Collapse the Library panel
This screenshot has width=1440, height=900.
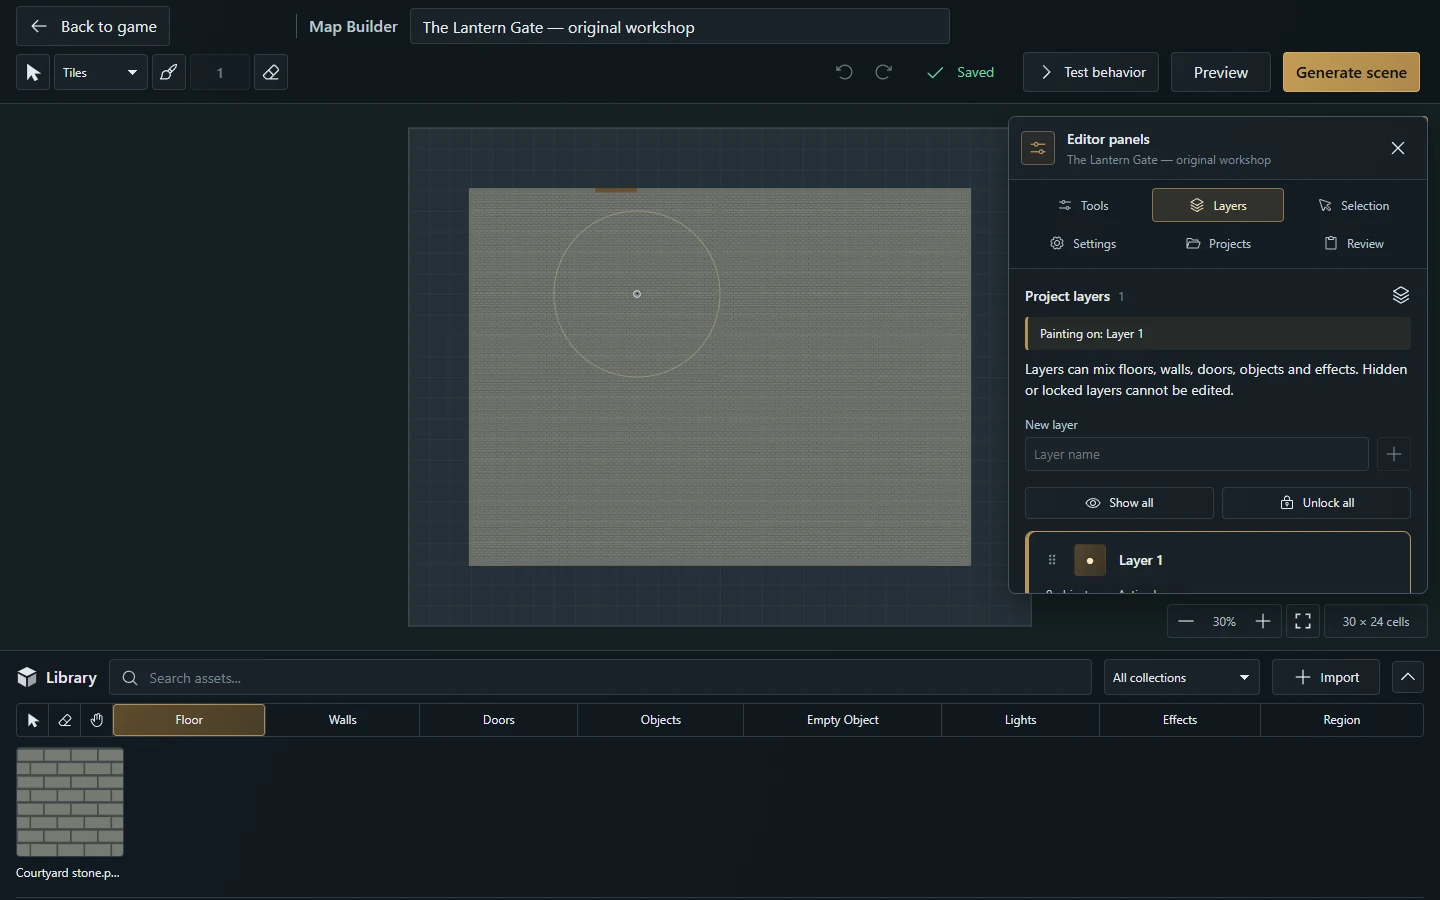point(1408,677)
